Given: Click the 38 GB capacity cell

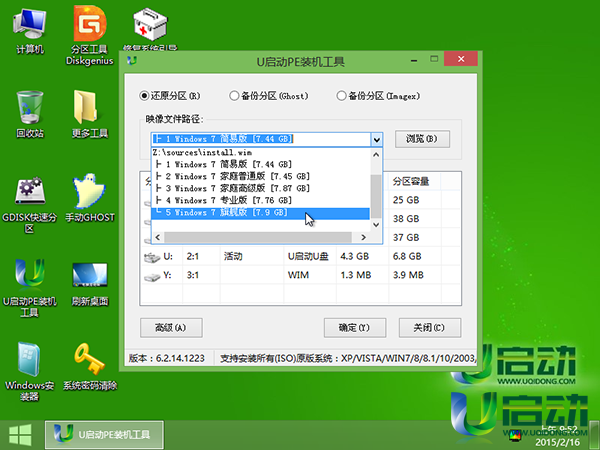Looking at the screenshot, I should 406,219.
